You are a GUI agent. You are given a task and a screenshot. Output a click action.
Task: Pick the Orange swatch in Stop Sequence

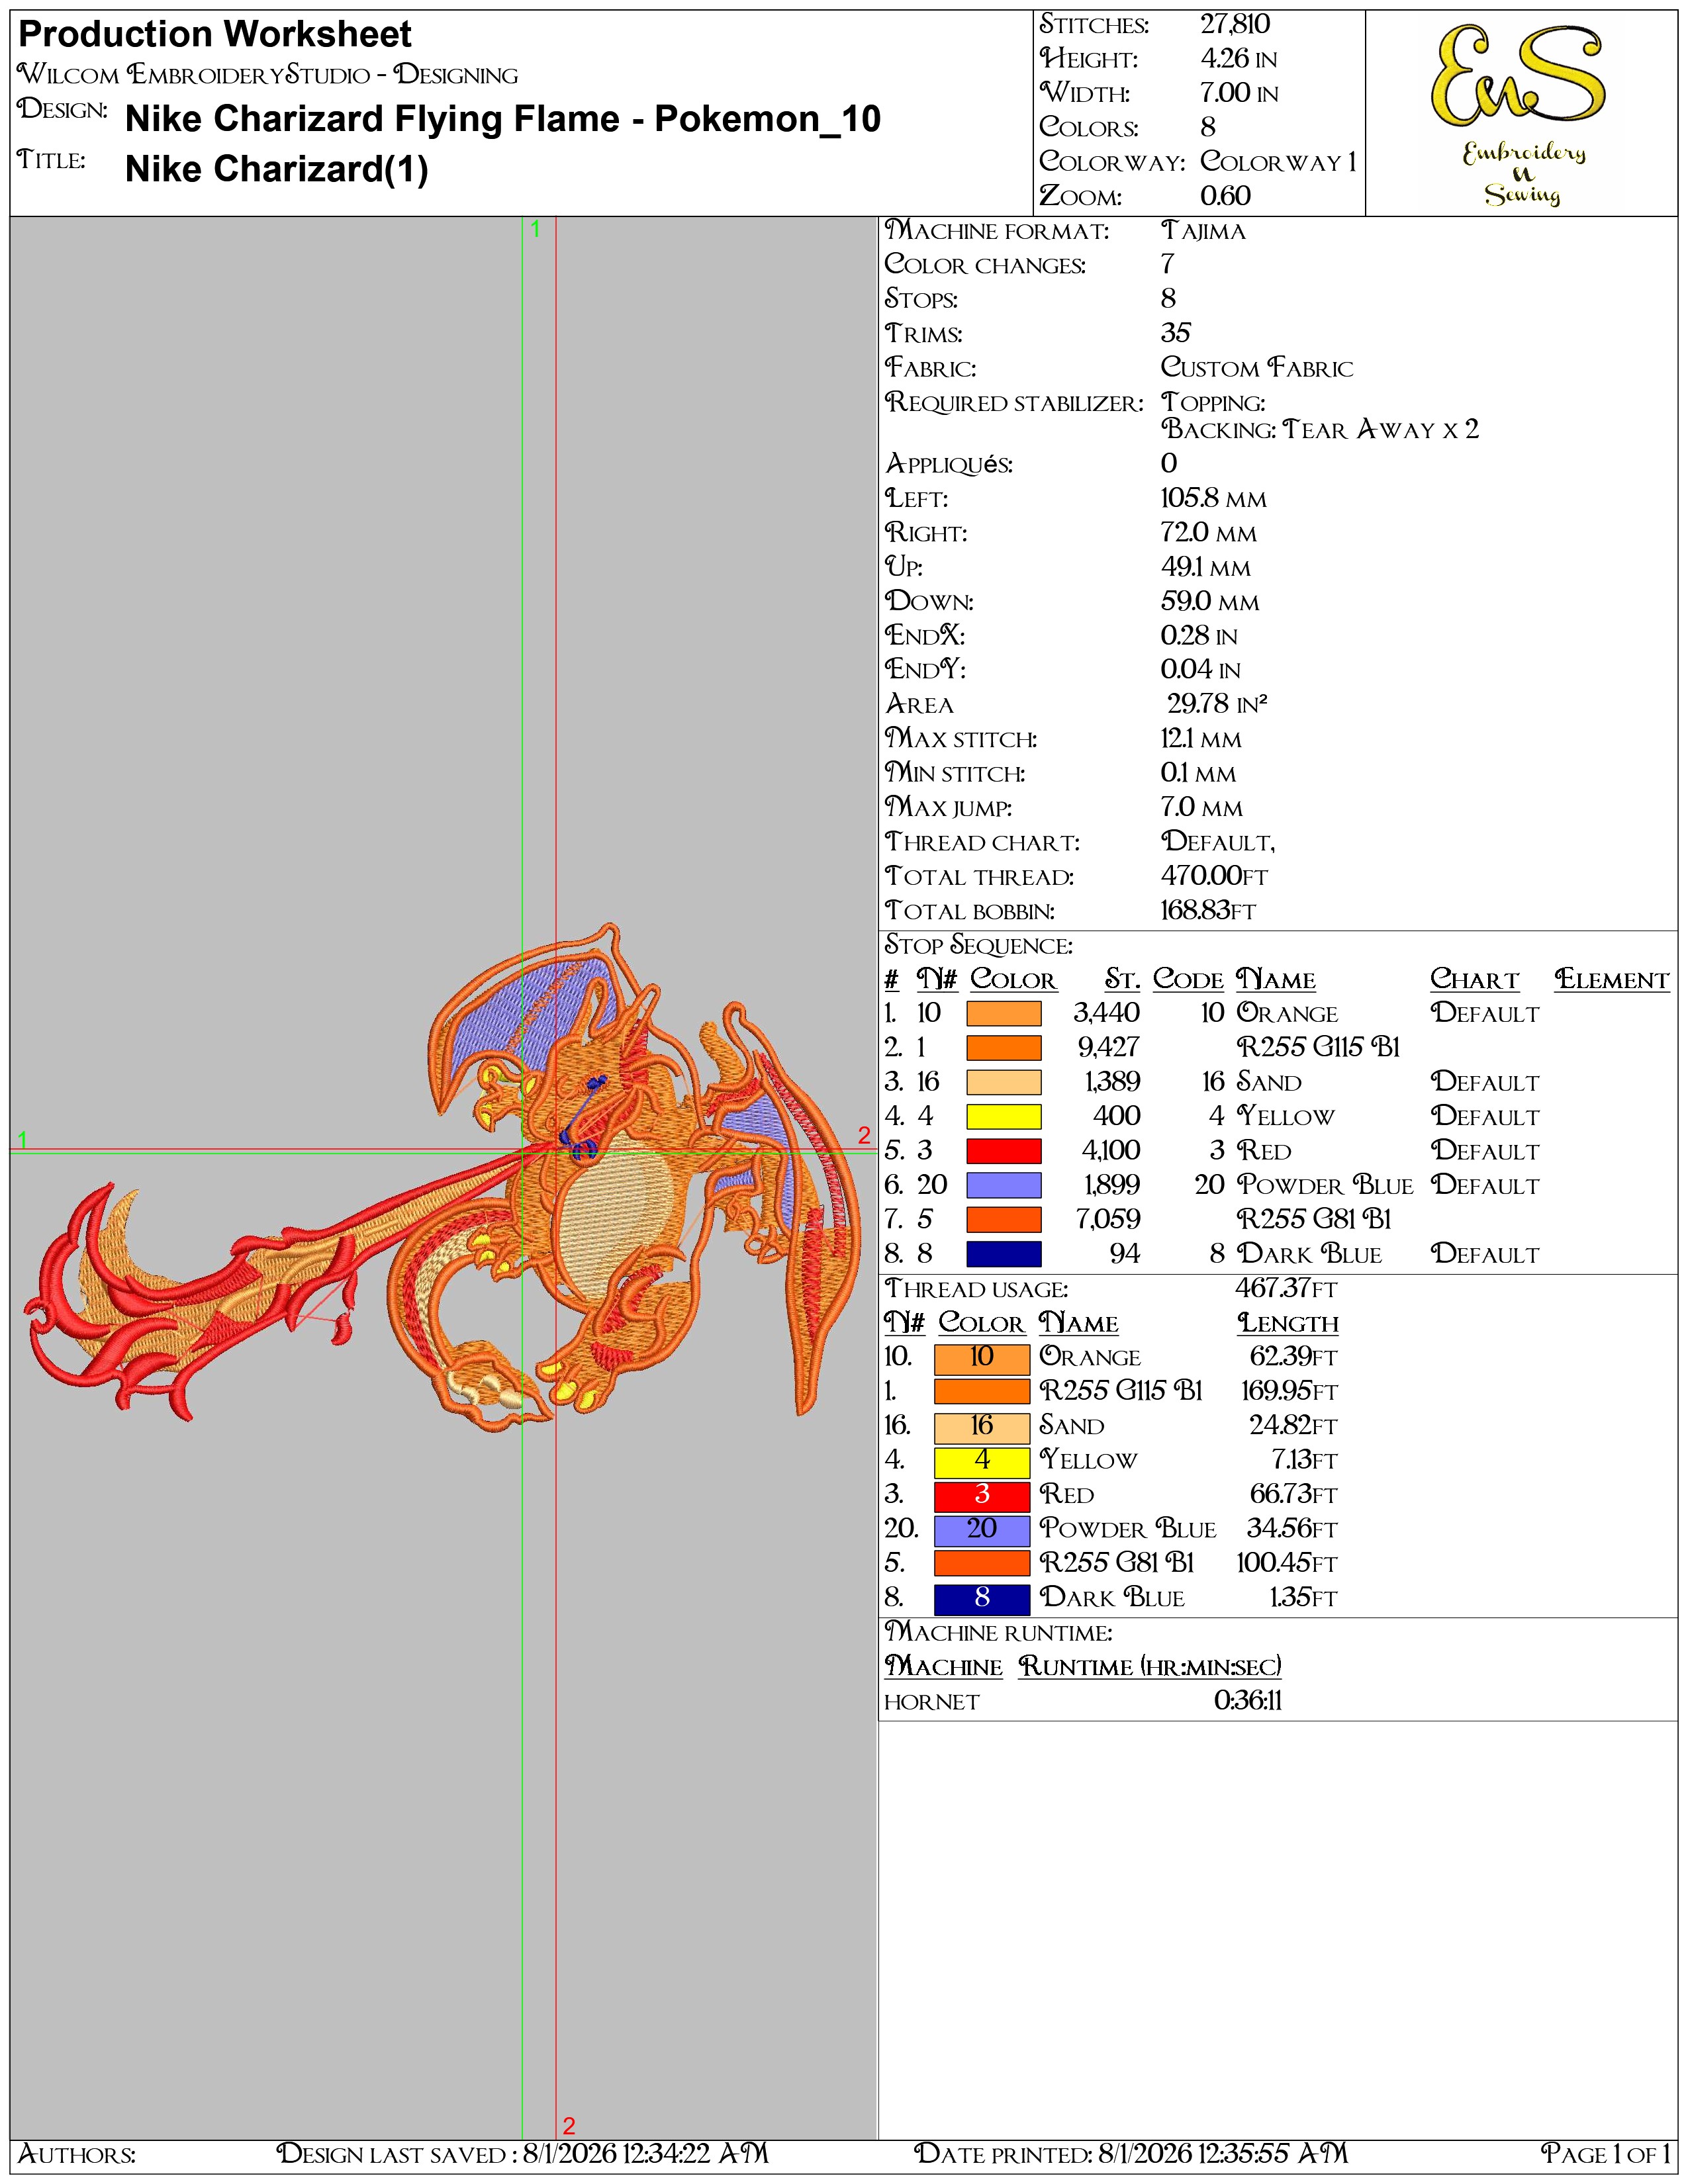[1003, 1013]
